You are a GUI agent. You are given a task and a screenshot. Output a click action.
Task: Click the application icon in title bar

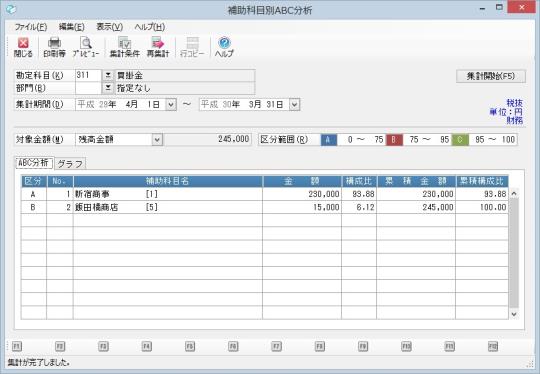[x=11, y=9]
